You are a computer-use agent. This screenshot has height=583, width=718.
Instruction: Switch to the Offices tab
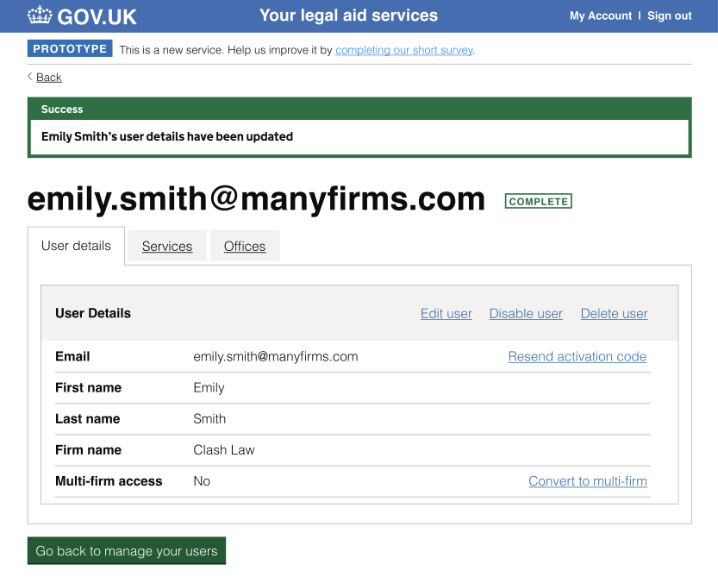tap(245, 247)
